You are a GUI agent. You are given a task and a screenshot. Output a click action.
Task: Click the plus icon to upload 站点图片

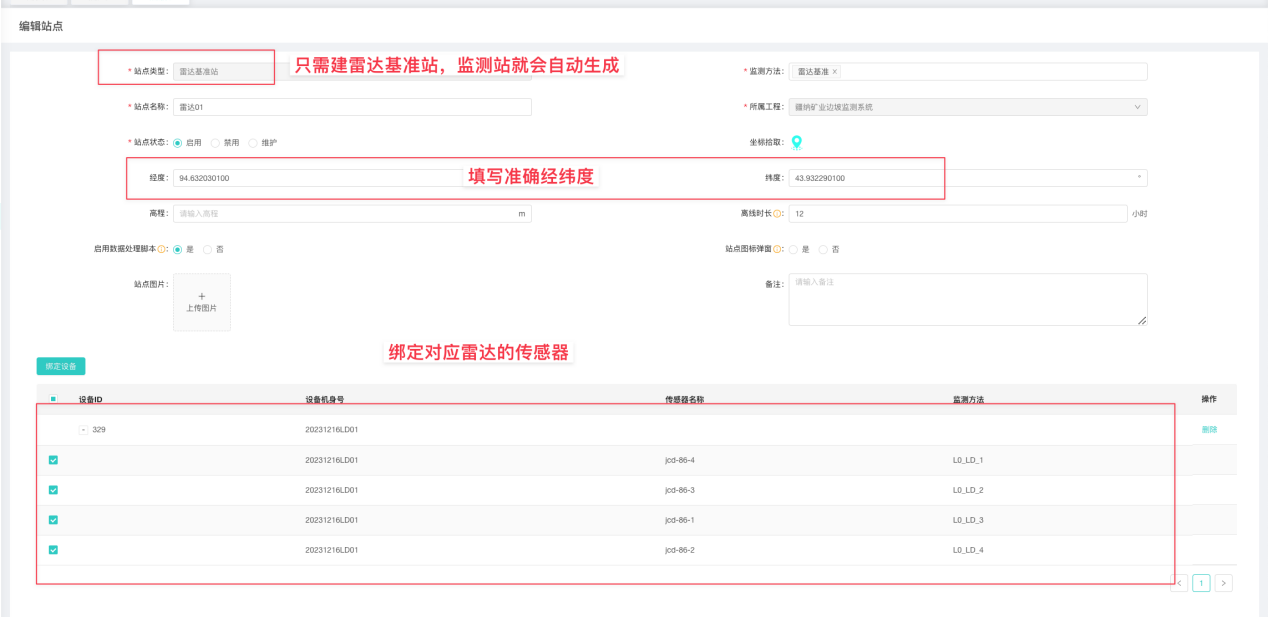pos(201,297)
